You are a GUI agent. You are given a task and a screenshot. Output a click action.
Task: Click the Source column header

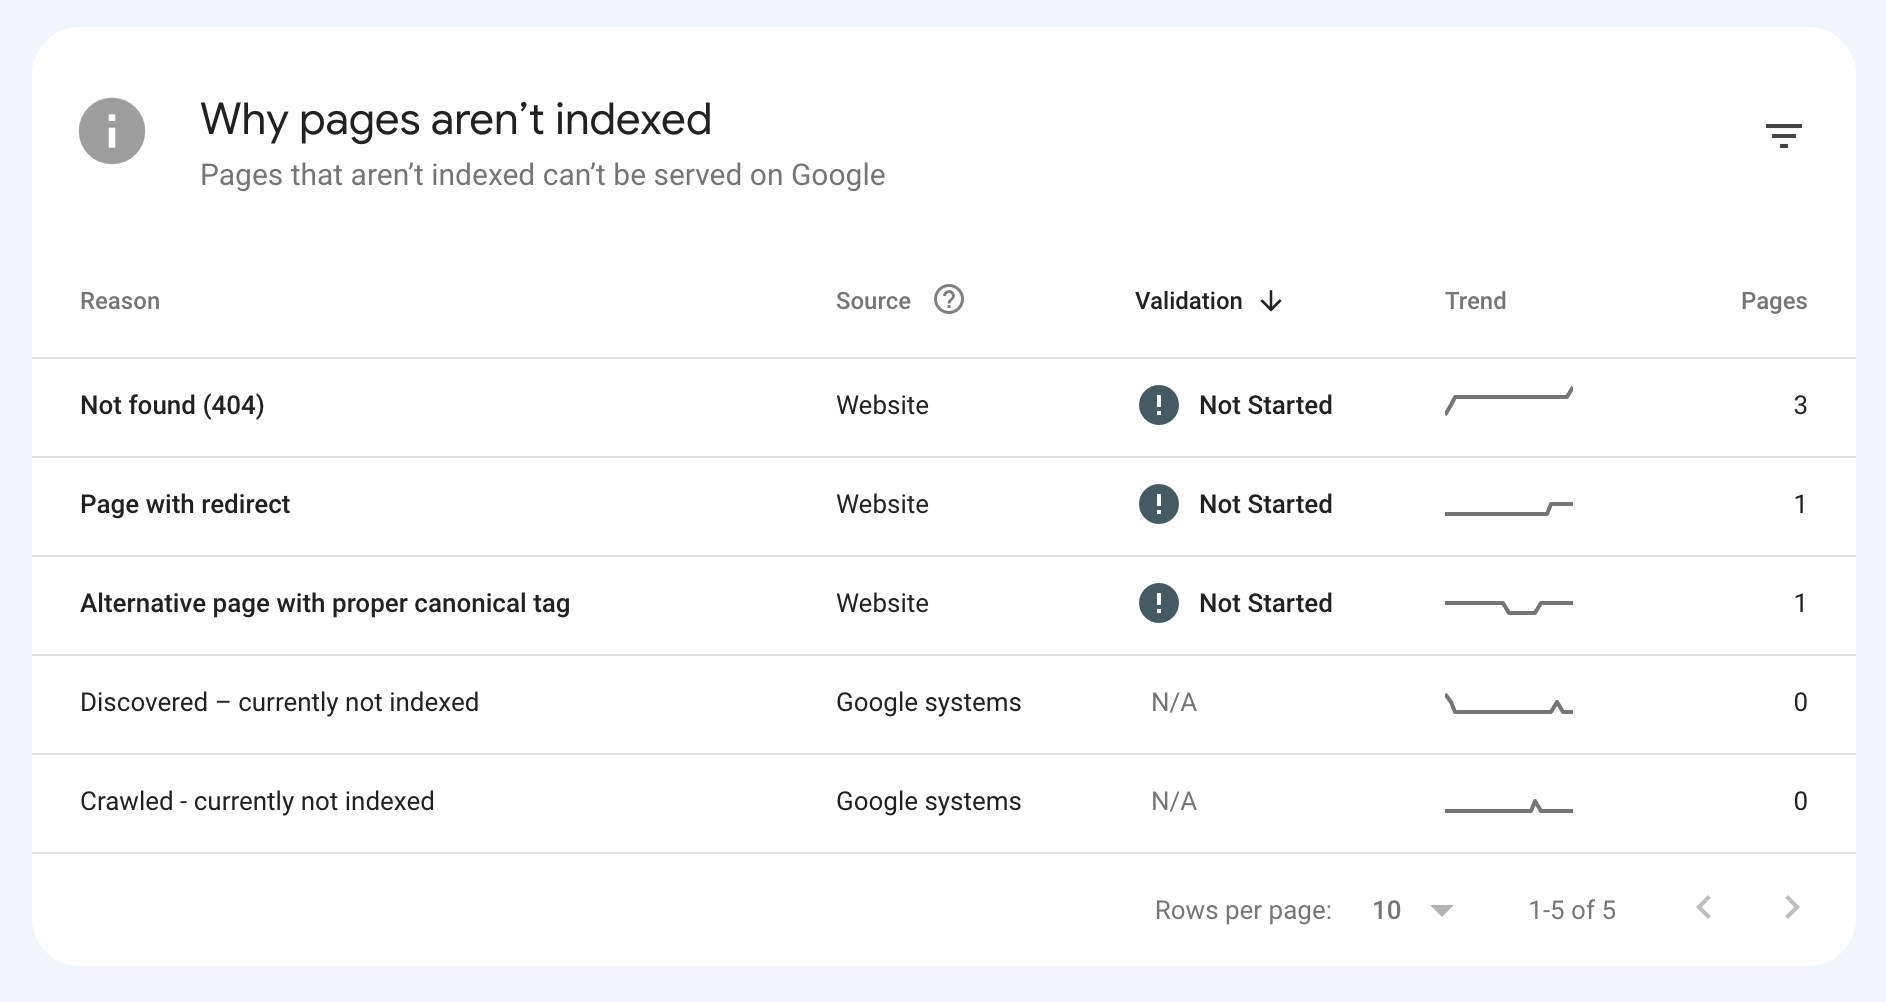(x=873, y=301)
